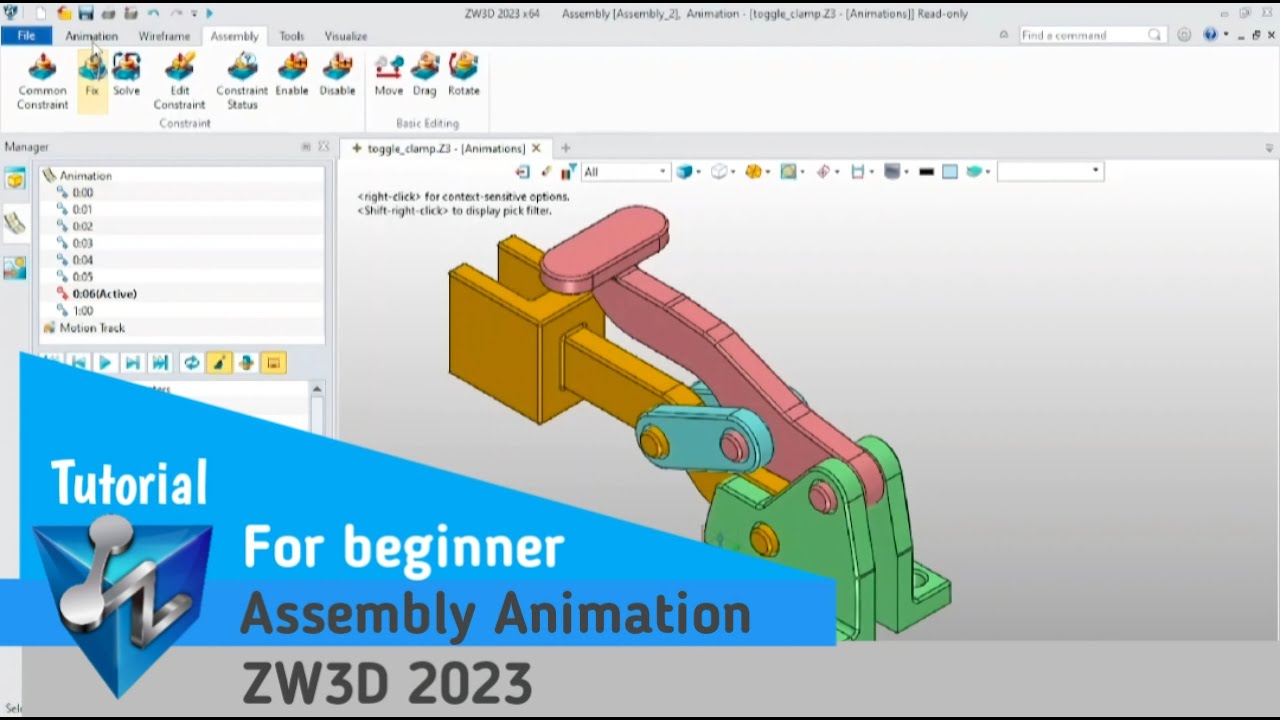The width and height of the screenshot is (1280, 720).
Task: Close the Manager panel
Action: [x=323, y=147]
